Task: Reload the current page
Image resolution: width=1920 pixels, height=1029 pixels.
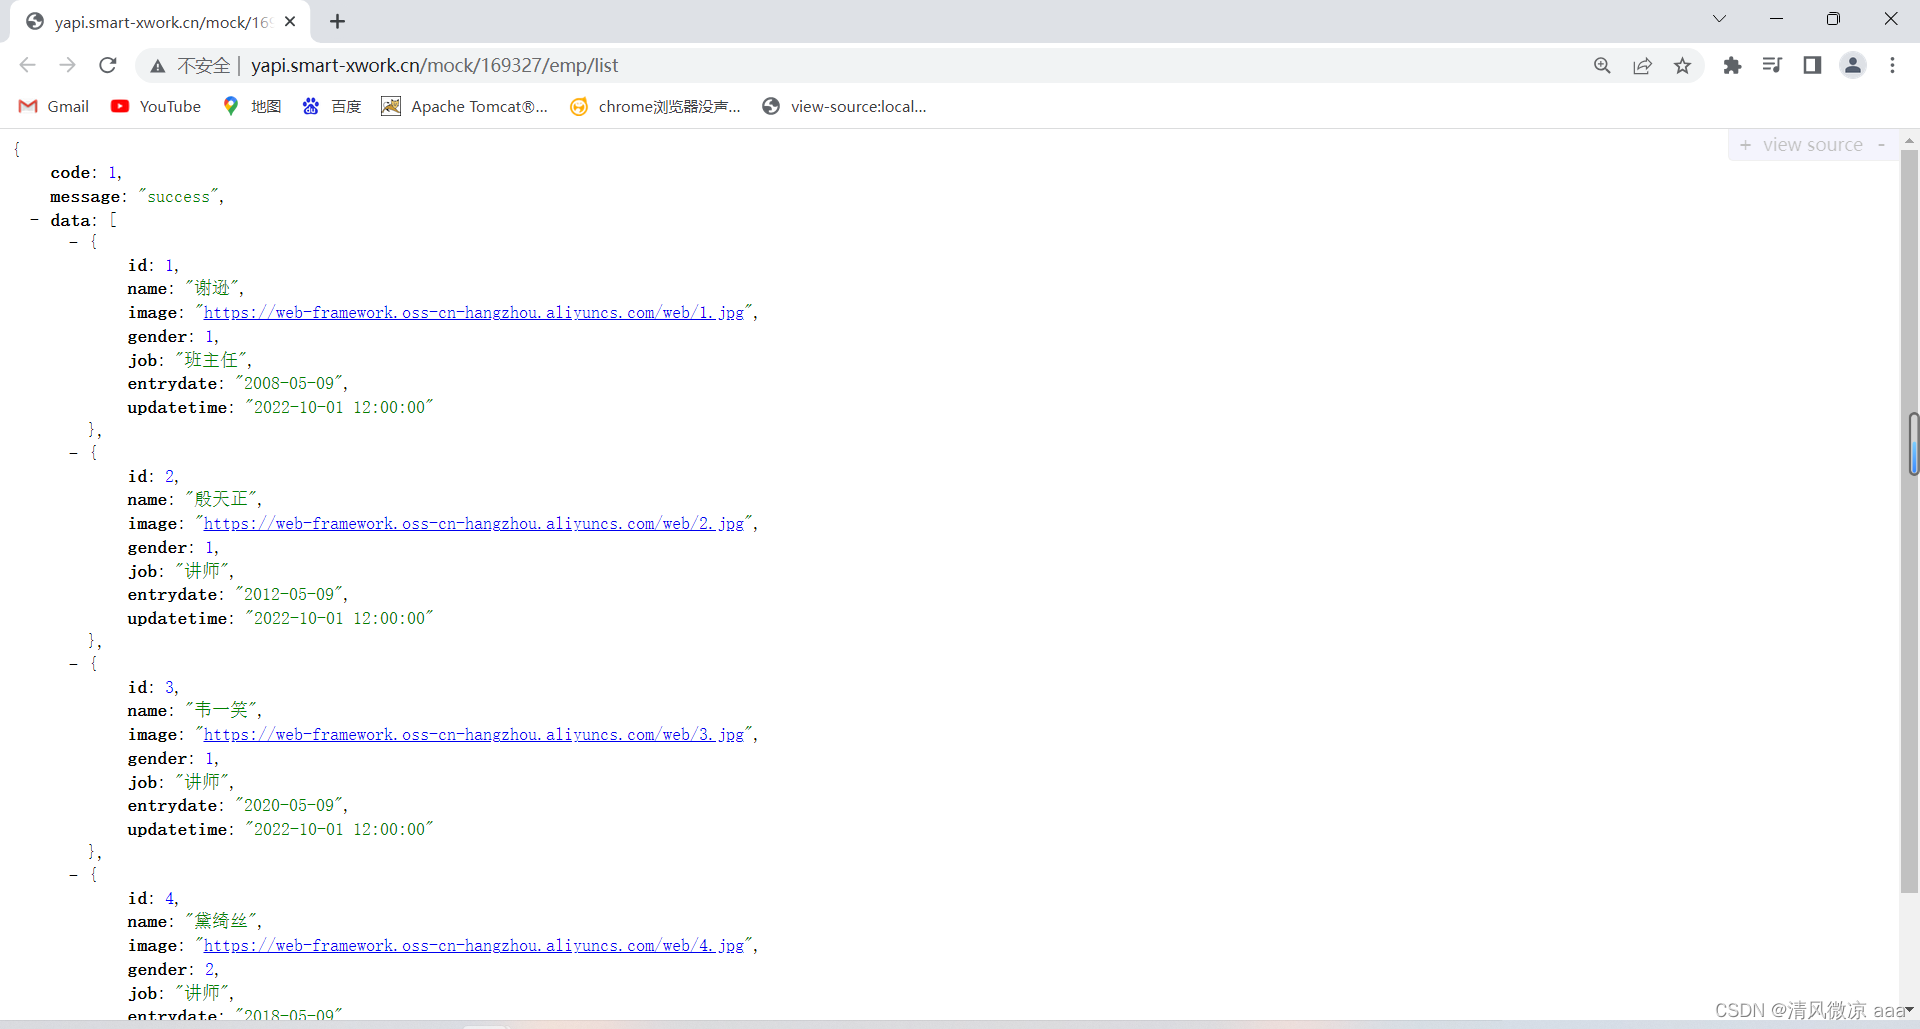Action: pyautogui.click(x=108, y=65)
